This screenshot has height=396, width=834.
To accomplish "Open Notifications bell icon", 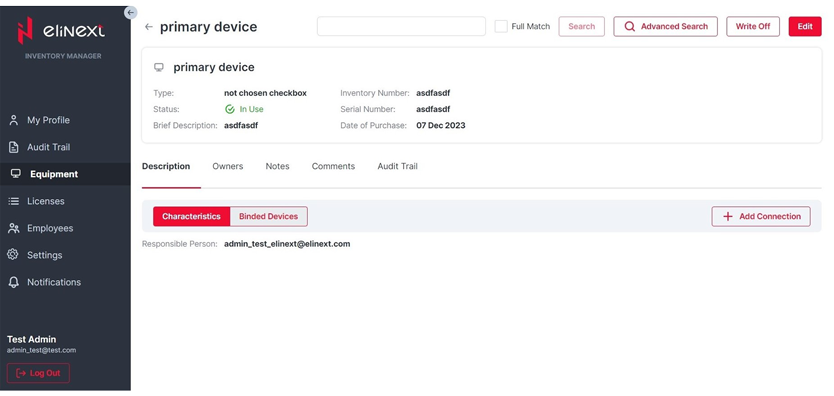I will point(14,282).
